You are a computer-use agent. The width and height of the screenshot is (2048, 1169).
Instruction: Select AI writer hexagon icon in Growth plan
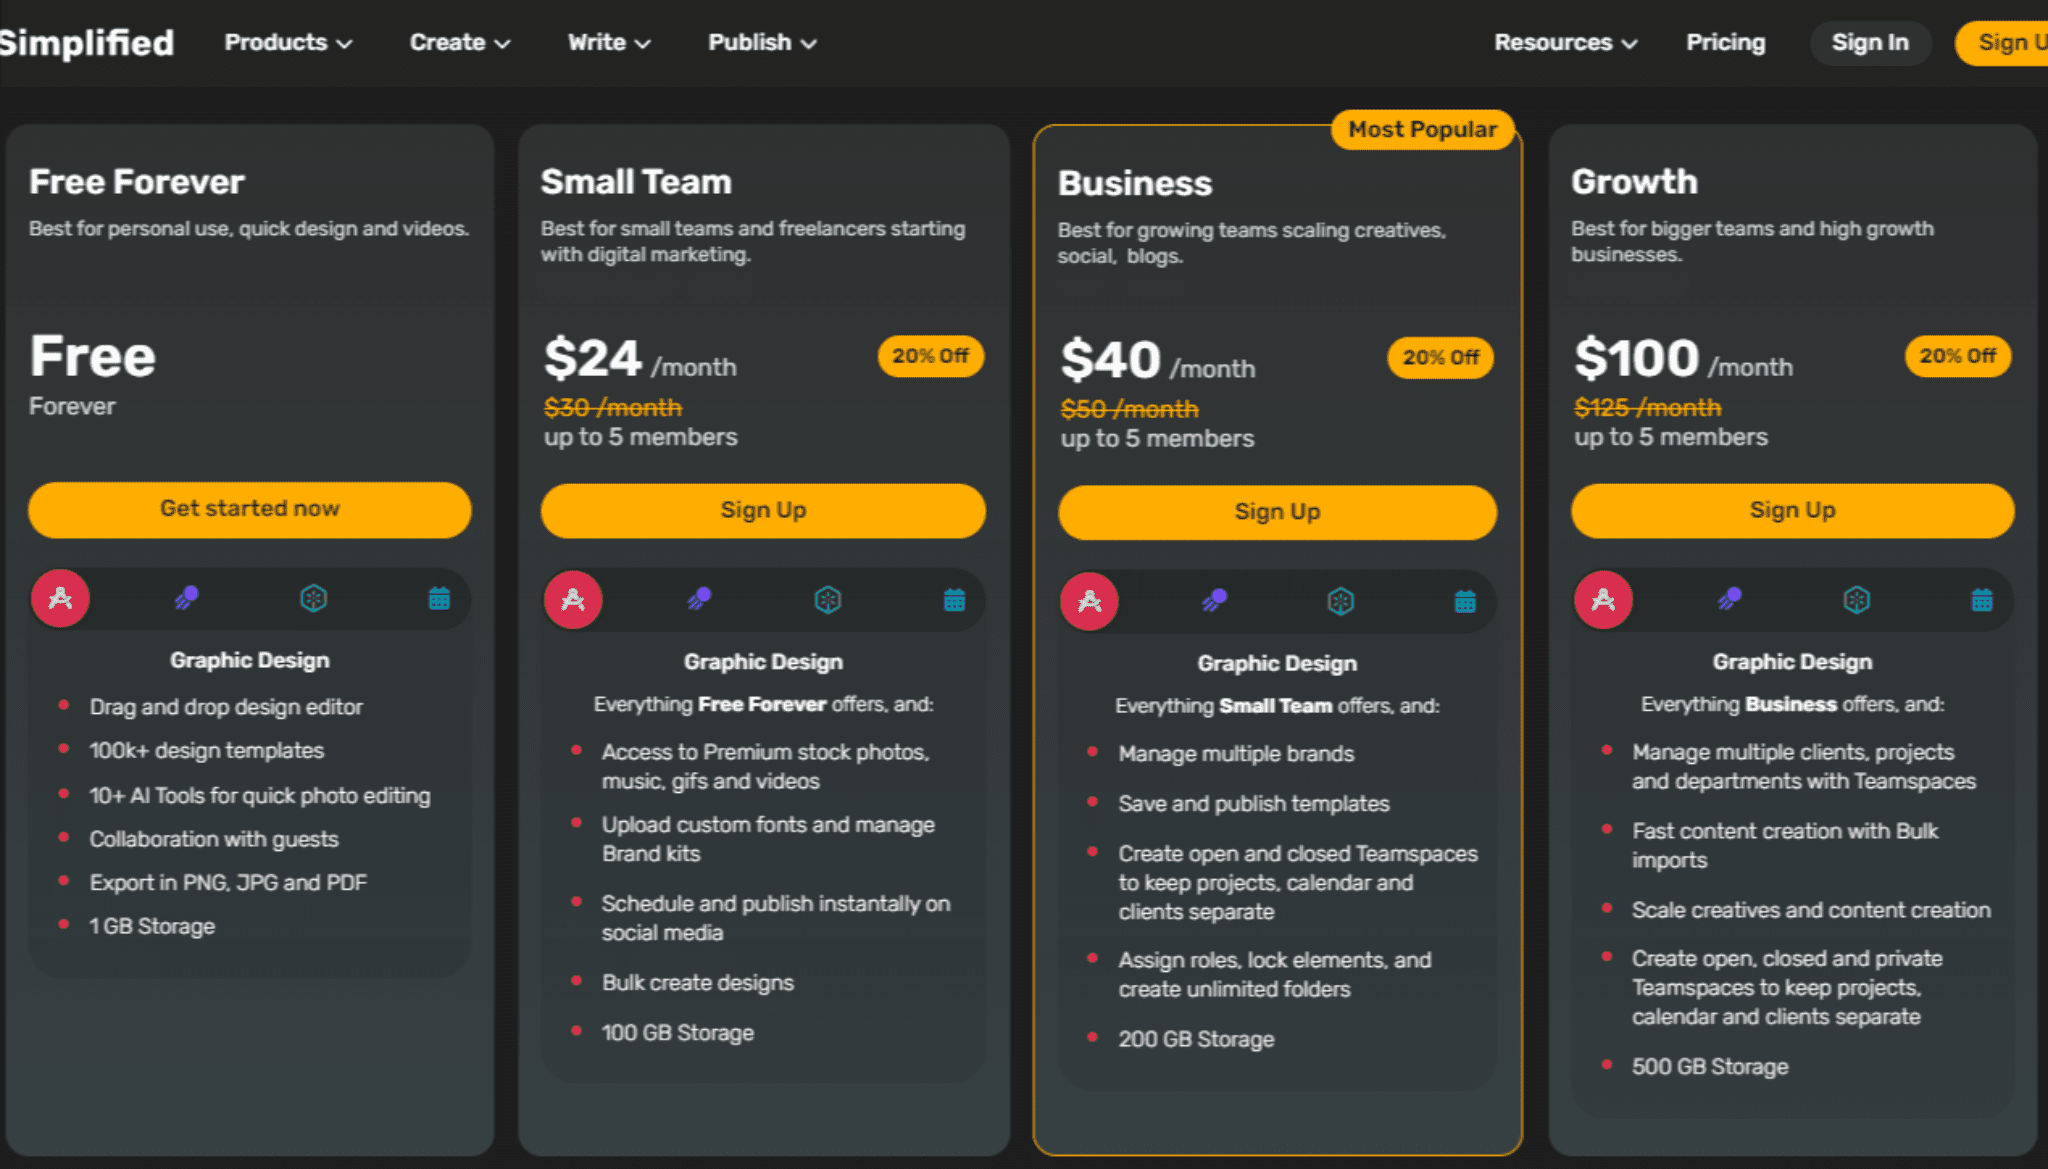pyautogui.click(x=1857, y=599)
